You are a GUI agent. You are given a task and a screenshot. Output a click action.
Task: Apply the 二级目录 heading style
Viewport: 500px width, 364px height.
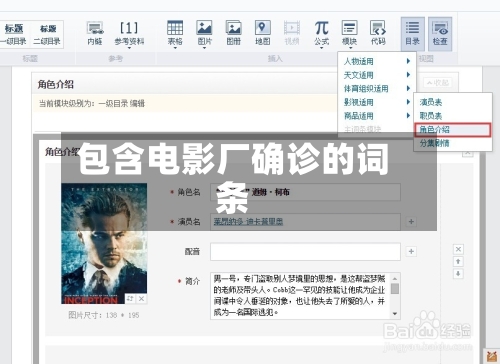[47, 34]
